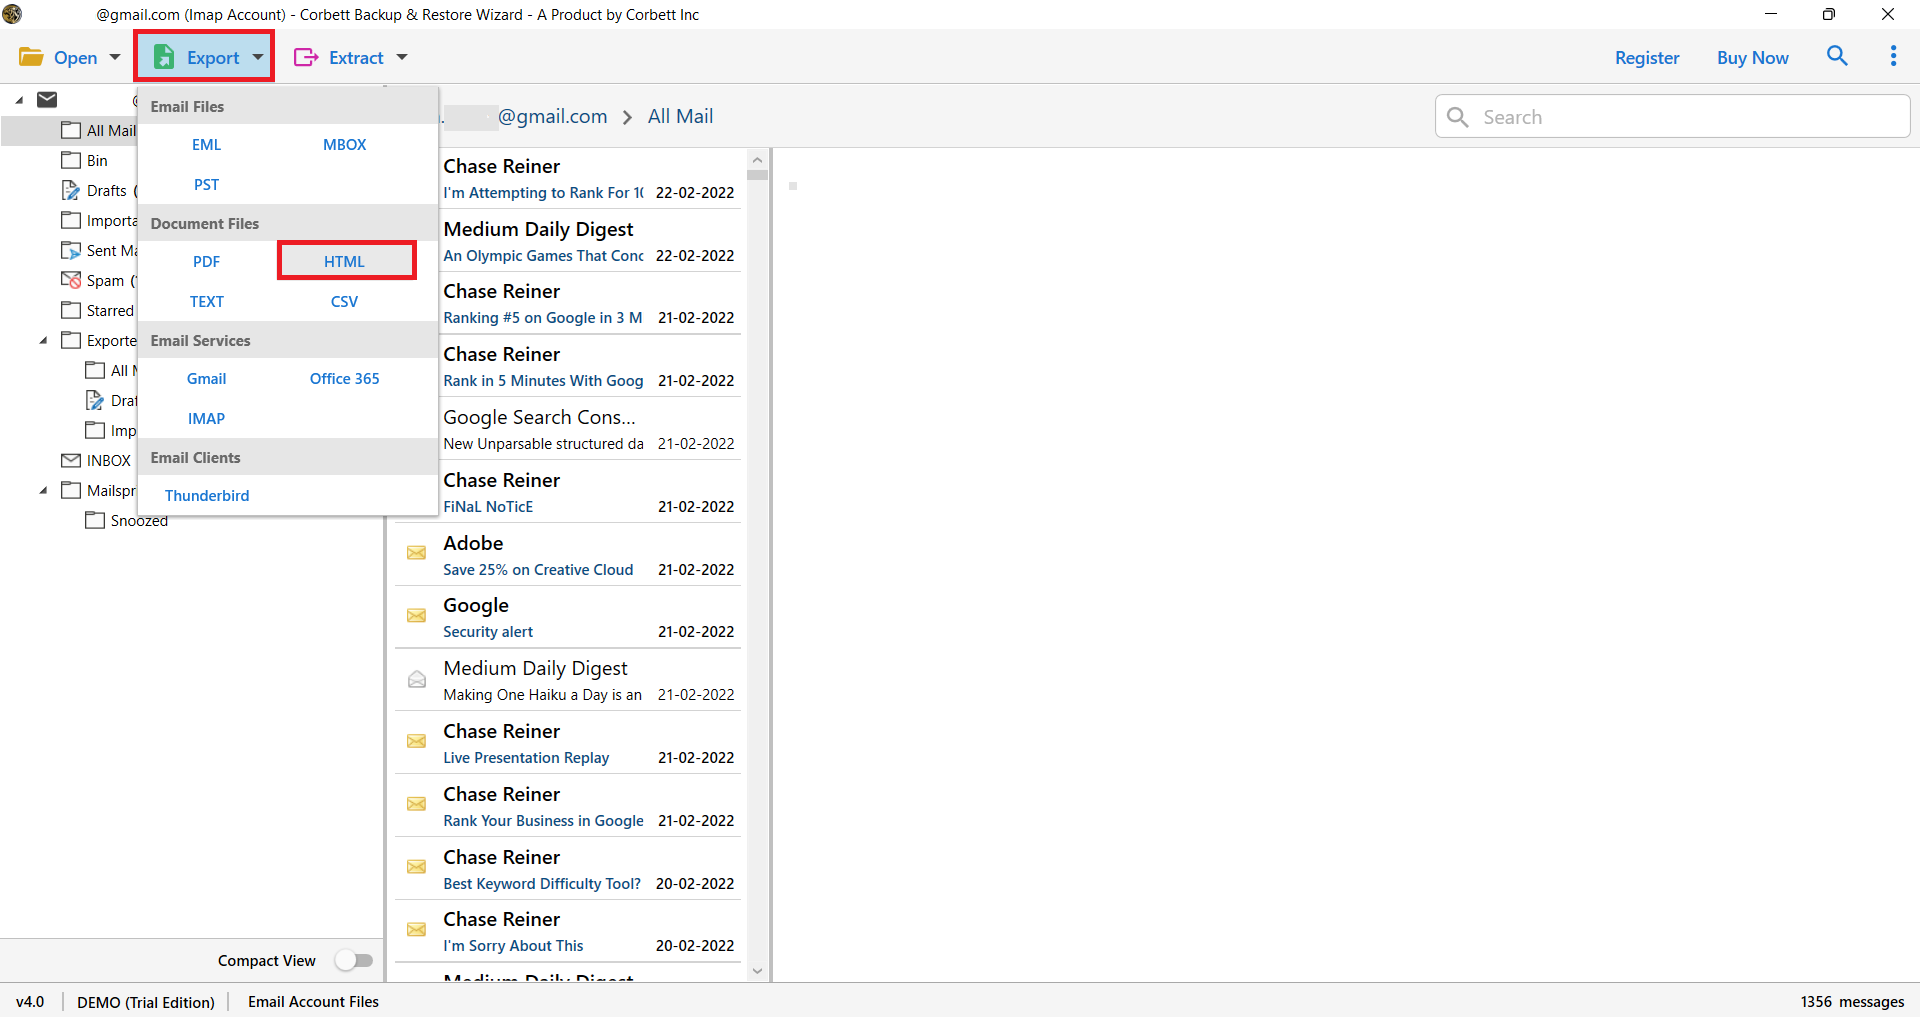Choose Office 365 export option
Image resolution: width=1920 pixels, height=1017 pixels.
[x=345, y=378]
